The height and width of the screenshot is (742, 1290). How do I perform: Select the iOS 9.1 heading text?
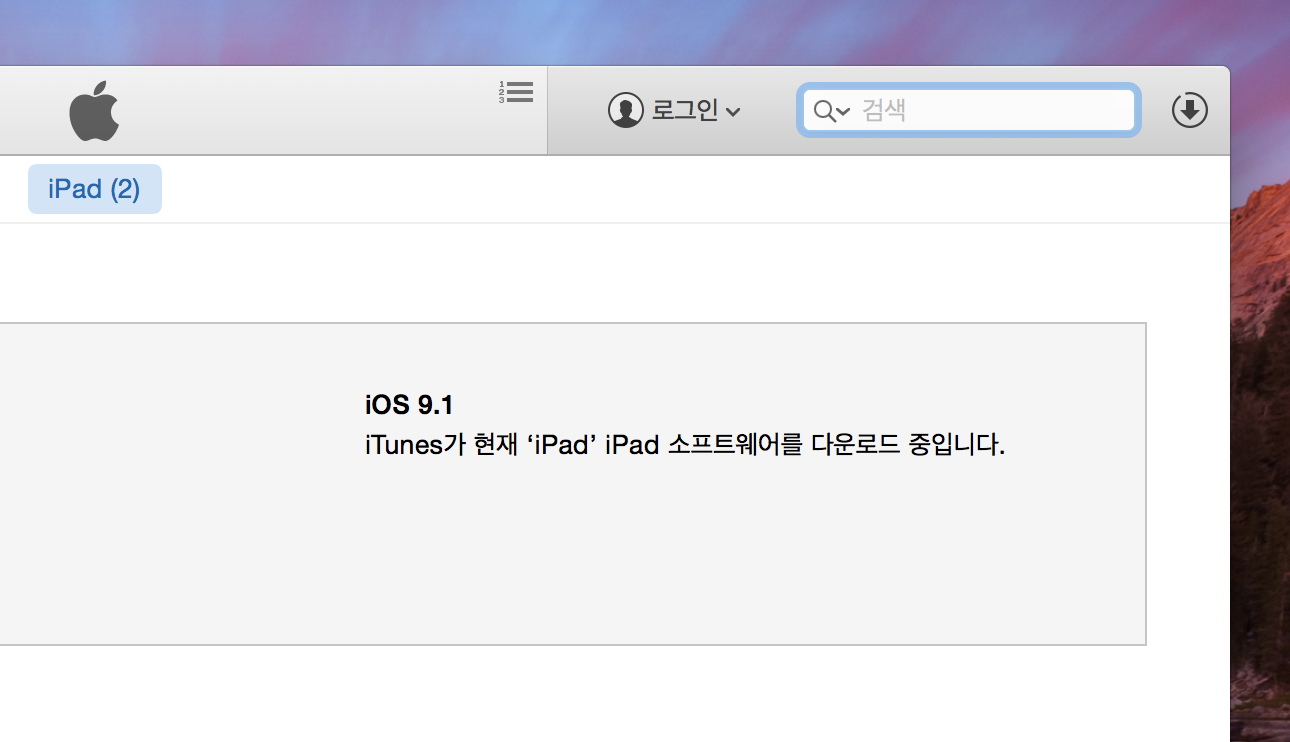point(409,405)
